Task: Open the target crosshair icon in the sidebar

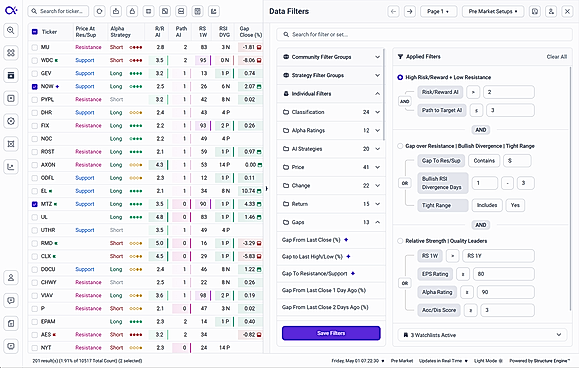Action: [x=11, y=121]
